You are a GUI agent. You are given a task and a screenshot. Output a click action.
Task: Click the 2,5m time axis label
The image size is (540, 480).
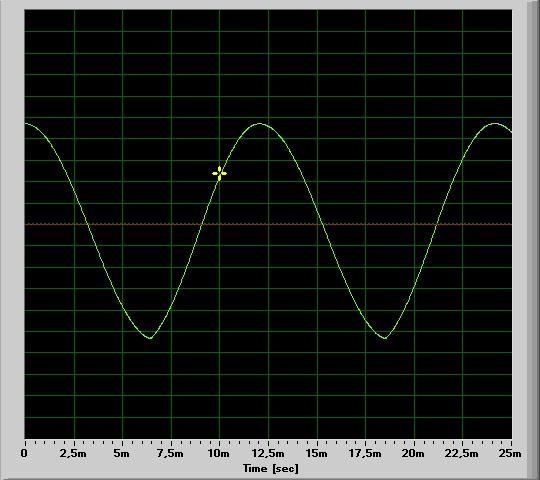[x=73, y=453]
